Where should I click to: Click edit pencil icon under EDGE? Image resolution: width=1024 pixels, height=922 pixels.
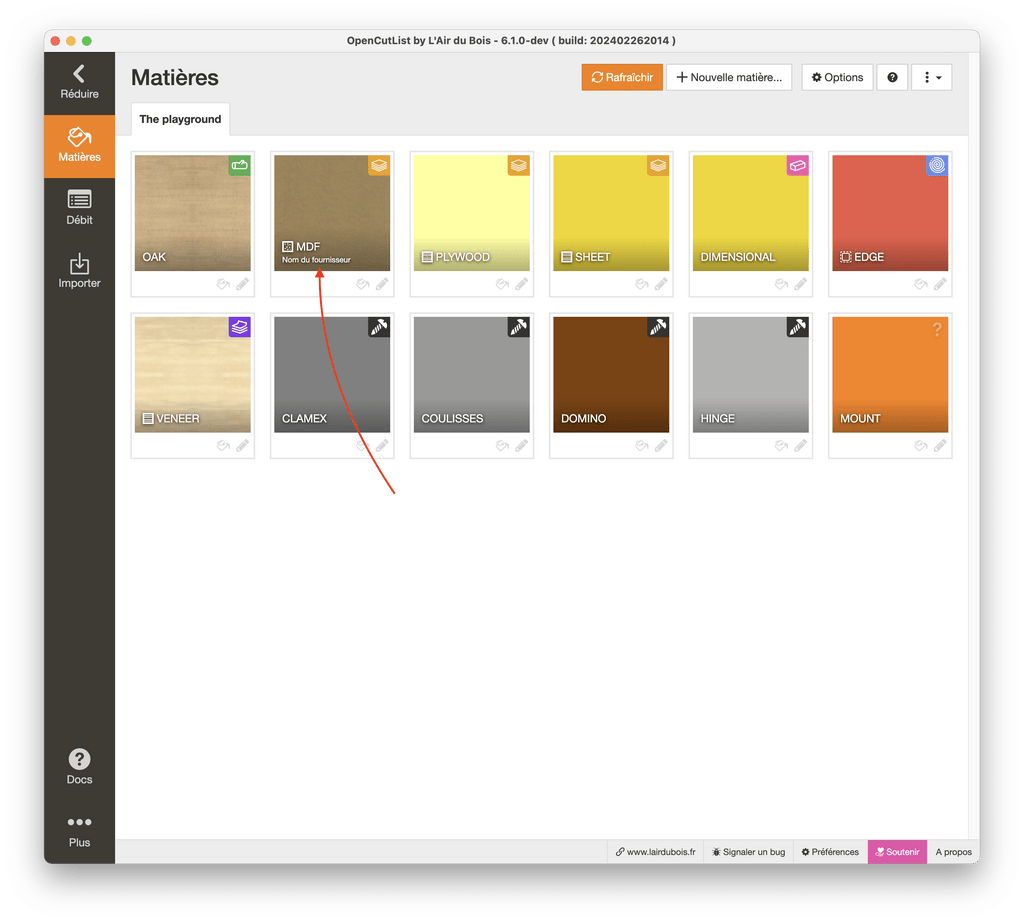click(x=940, y=284)
